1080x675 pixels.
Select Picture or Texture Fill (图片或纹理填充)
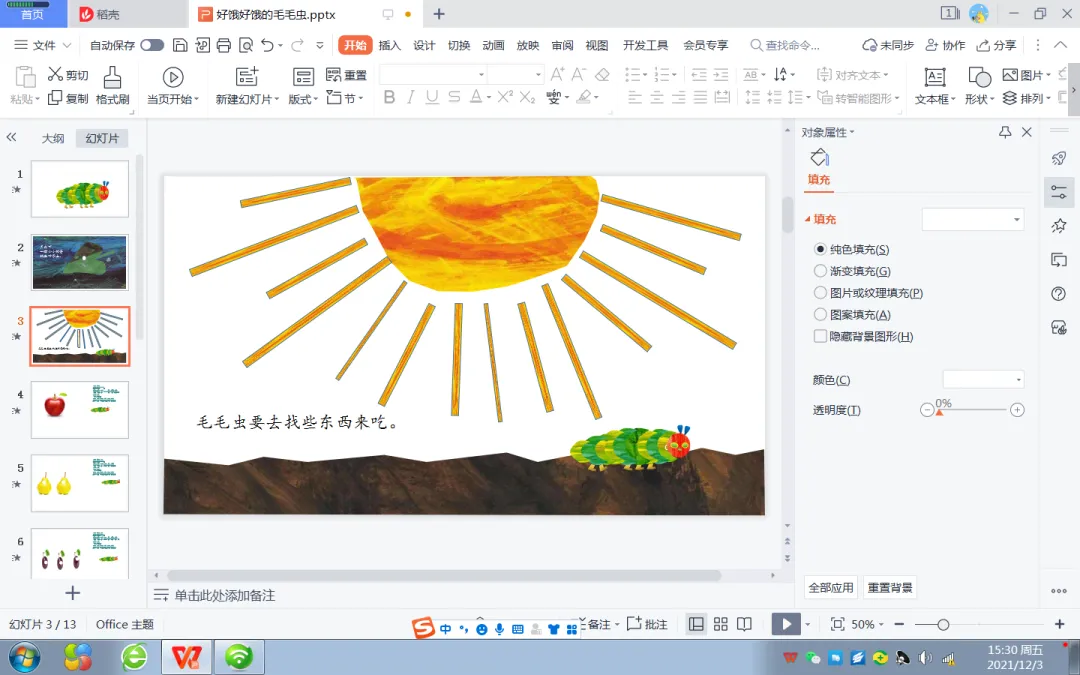[x=820, y=293]
